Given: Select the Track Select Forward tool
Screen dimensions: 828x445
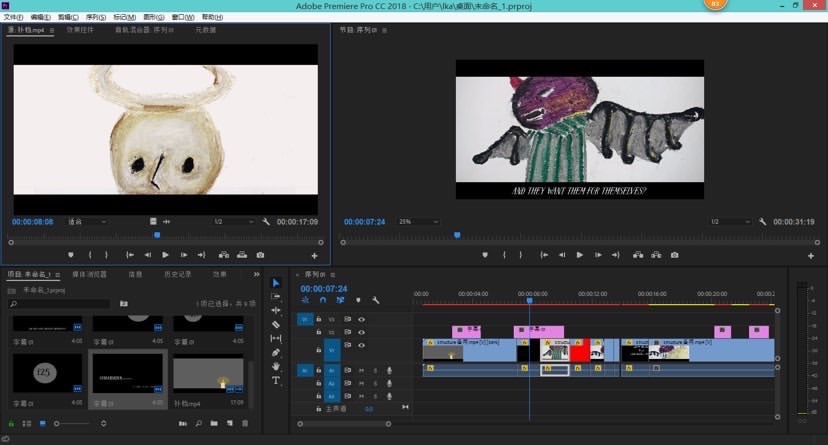Looking at the screenshot, I should coord(276,297).
